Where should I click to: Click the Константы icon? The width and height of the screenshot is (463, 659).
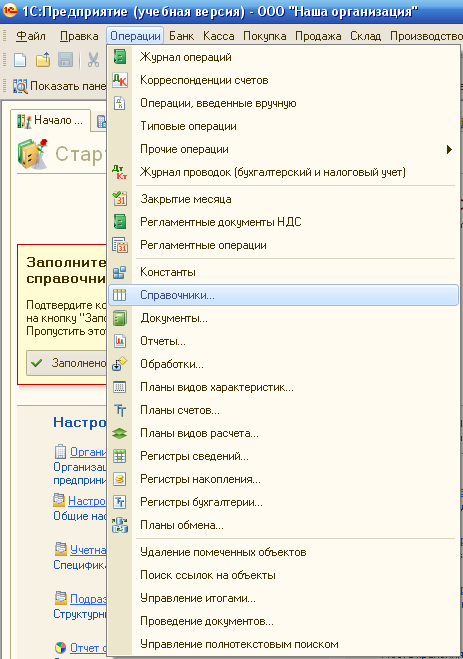pyautogui.click(x=120, y=272)
